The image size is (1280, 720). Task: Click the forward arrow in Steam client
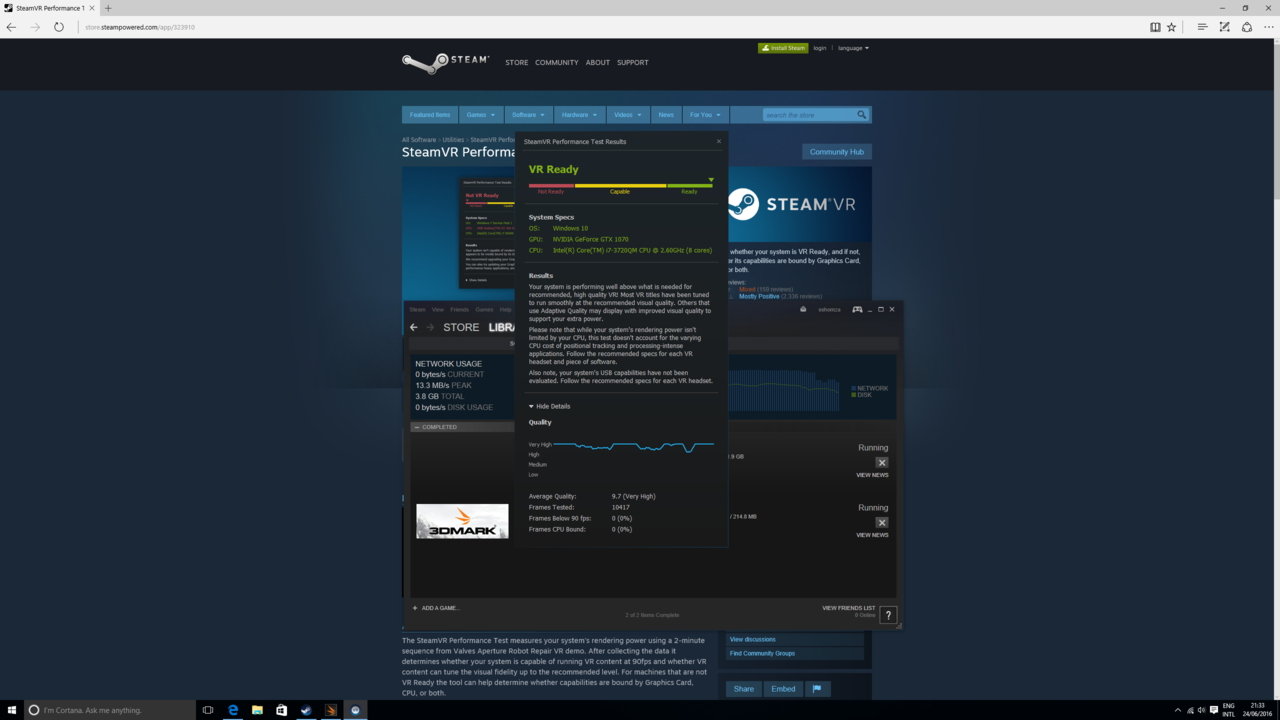pos(431,327)
